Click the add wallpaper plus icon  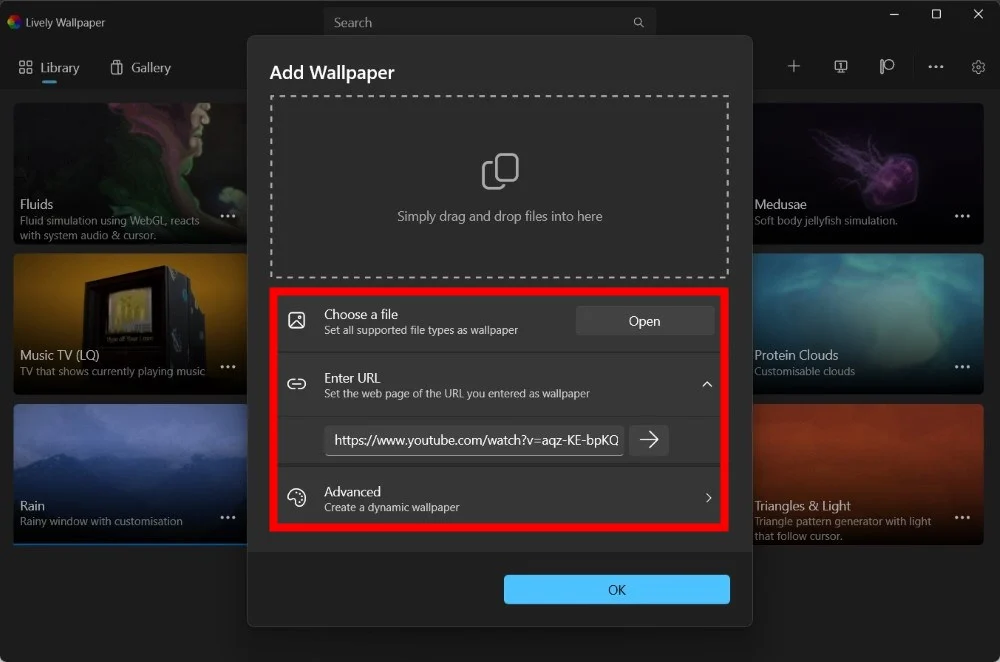794,67
